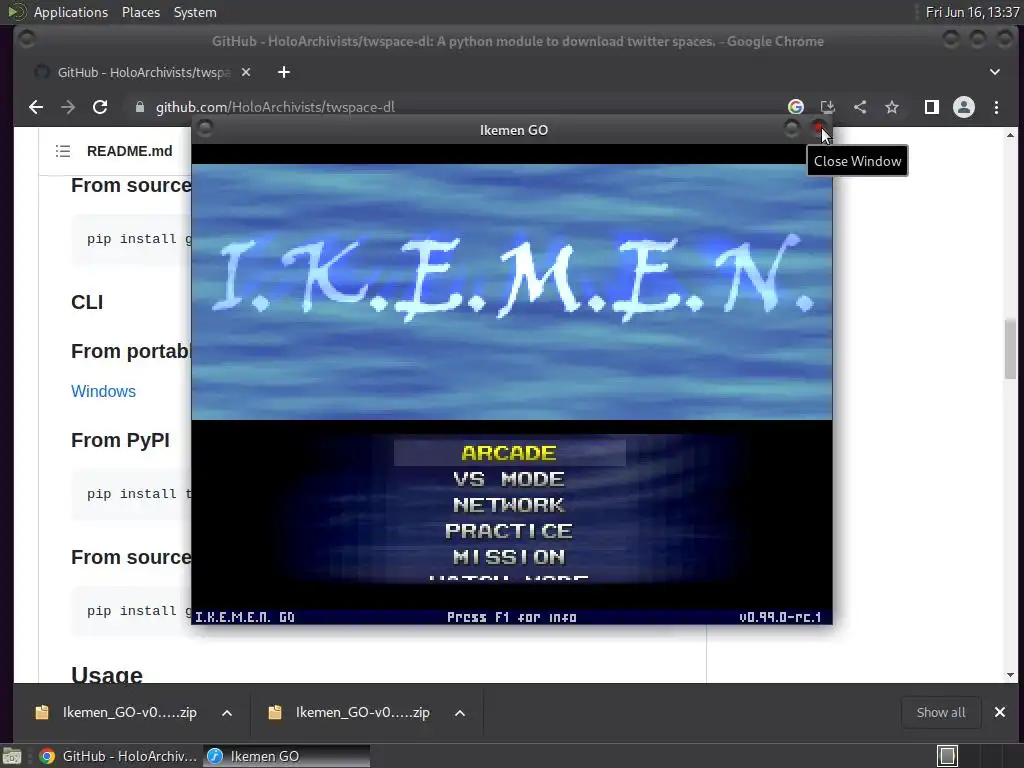
Task: Bookmark this tab with star
Action: point(892,107)
